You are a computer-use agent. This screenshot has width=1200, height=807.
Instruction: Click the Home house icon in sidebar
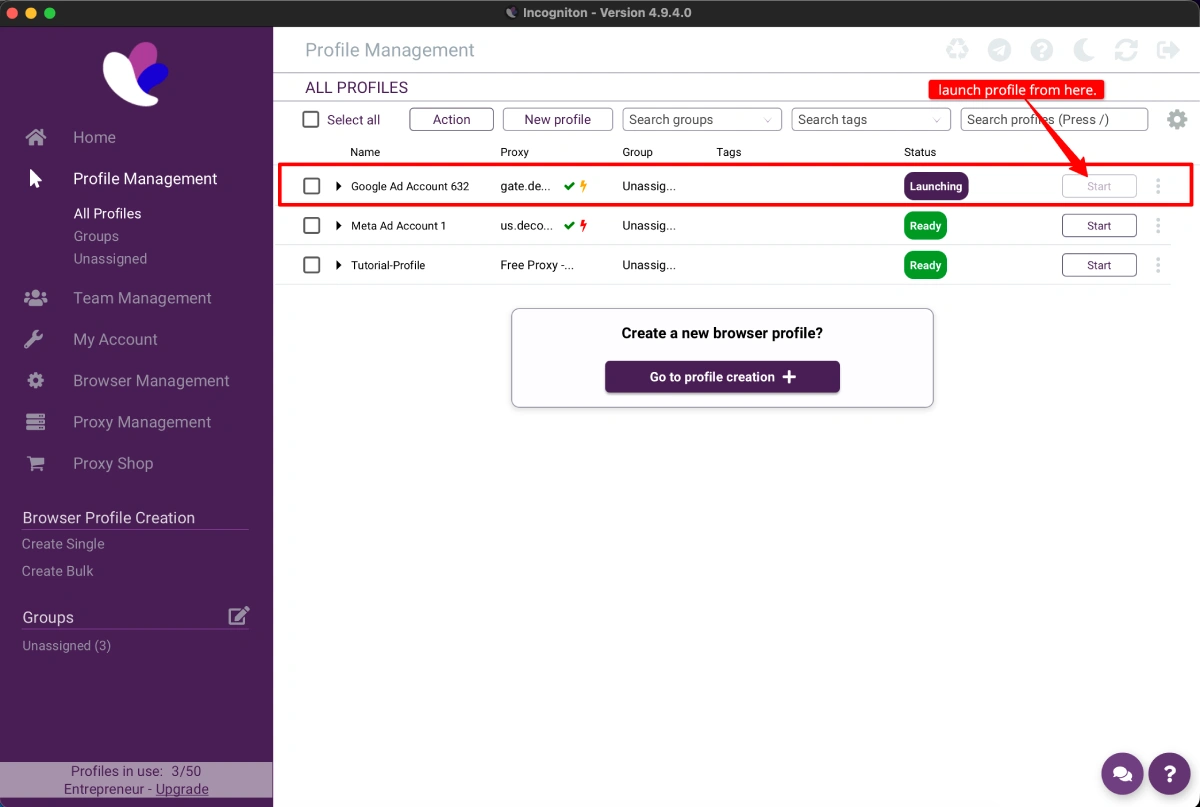(x=36, y=137)
